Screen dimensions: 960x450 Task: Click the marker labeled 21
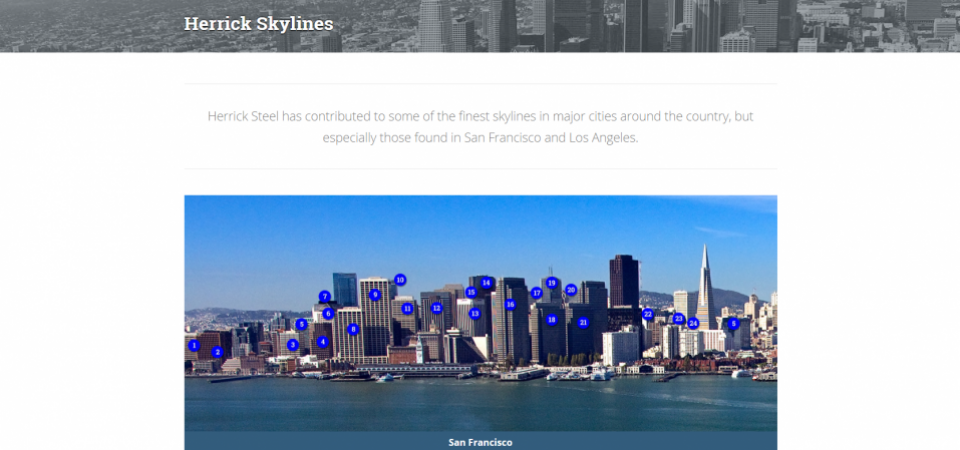tap(583, 322)
